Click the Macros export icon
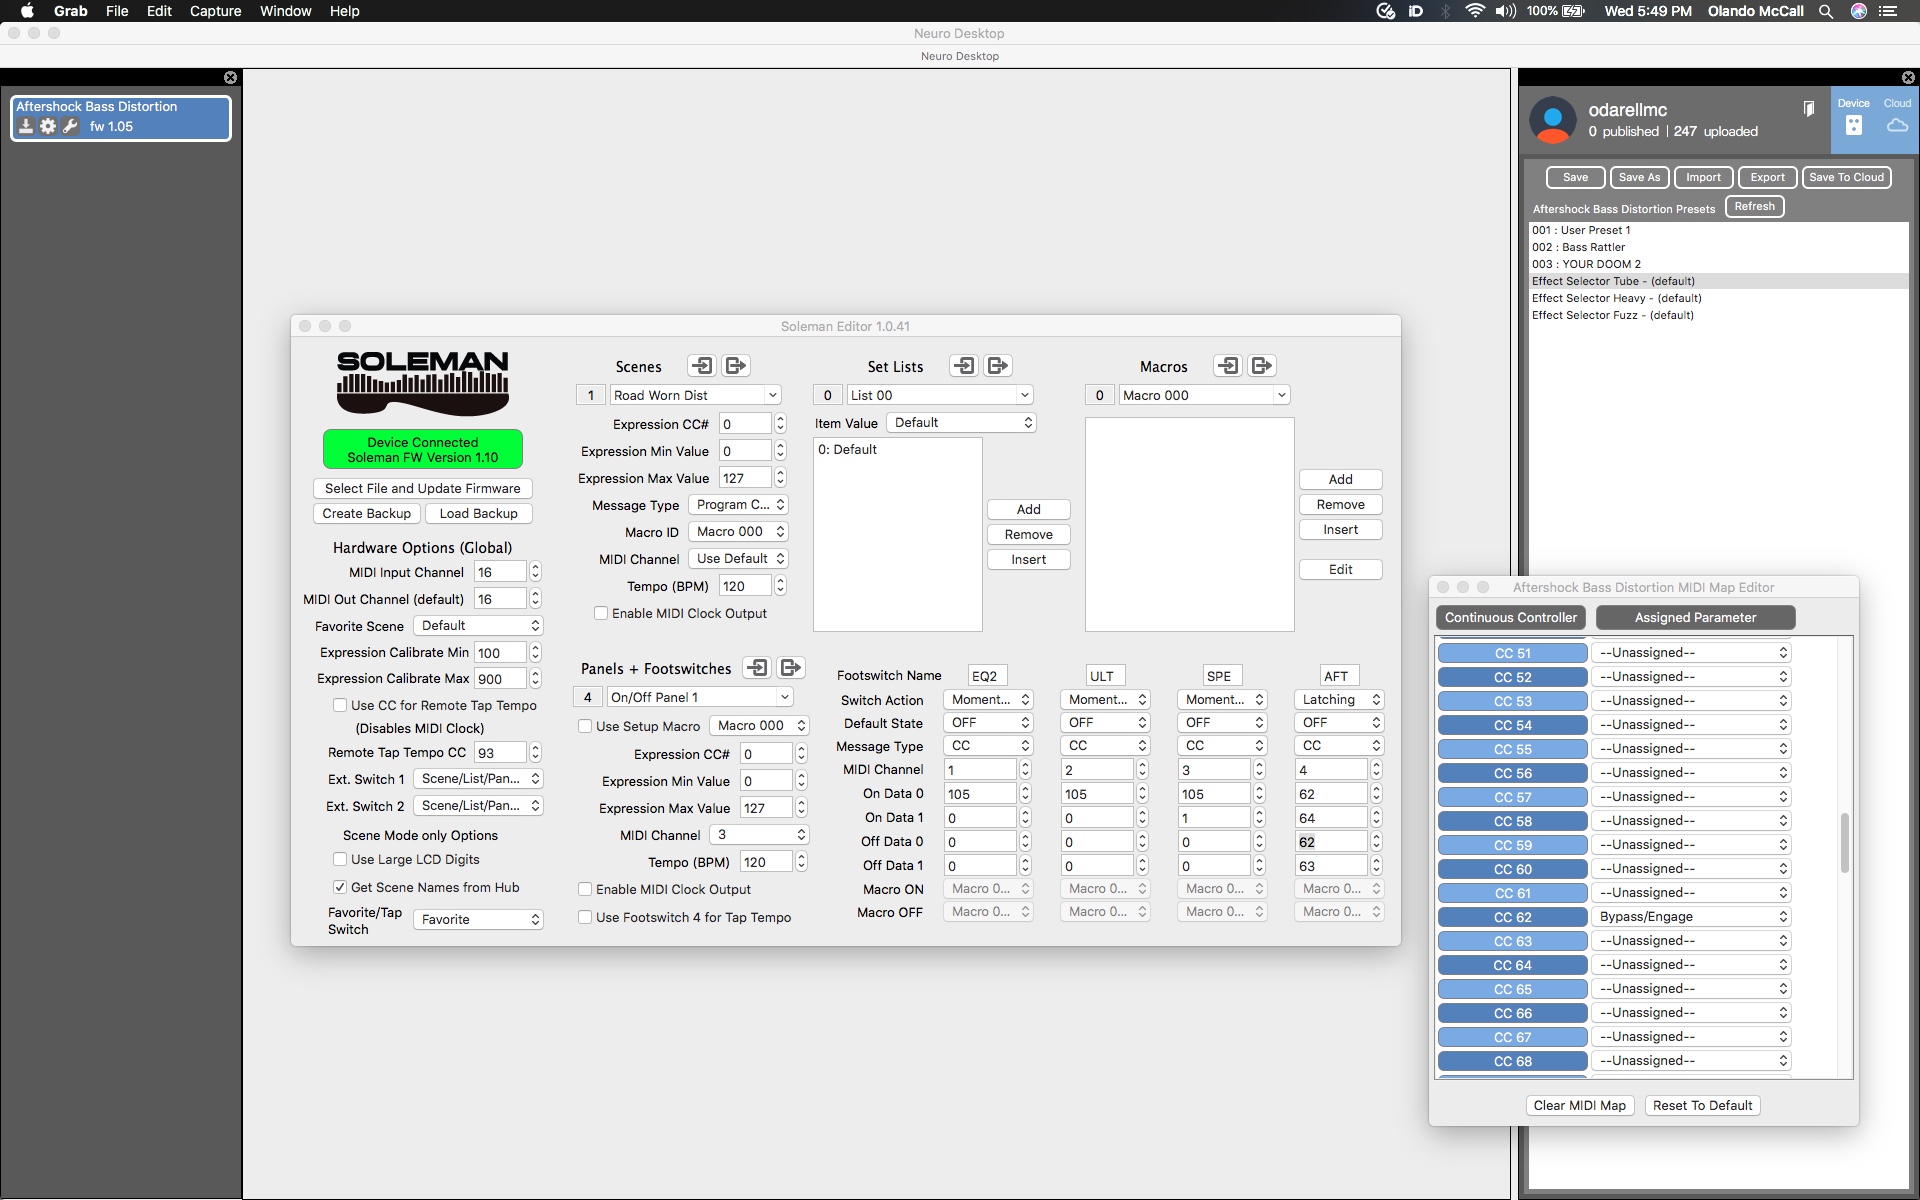The image size is (1920, 1200). point(1262,366)
